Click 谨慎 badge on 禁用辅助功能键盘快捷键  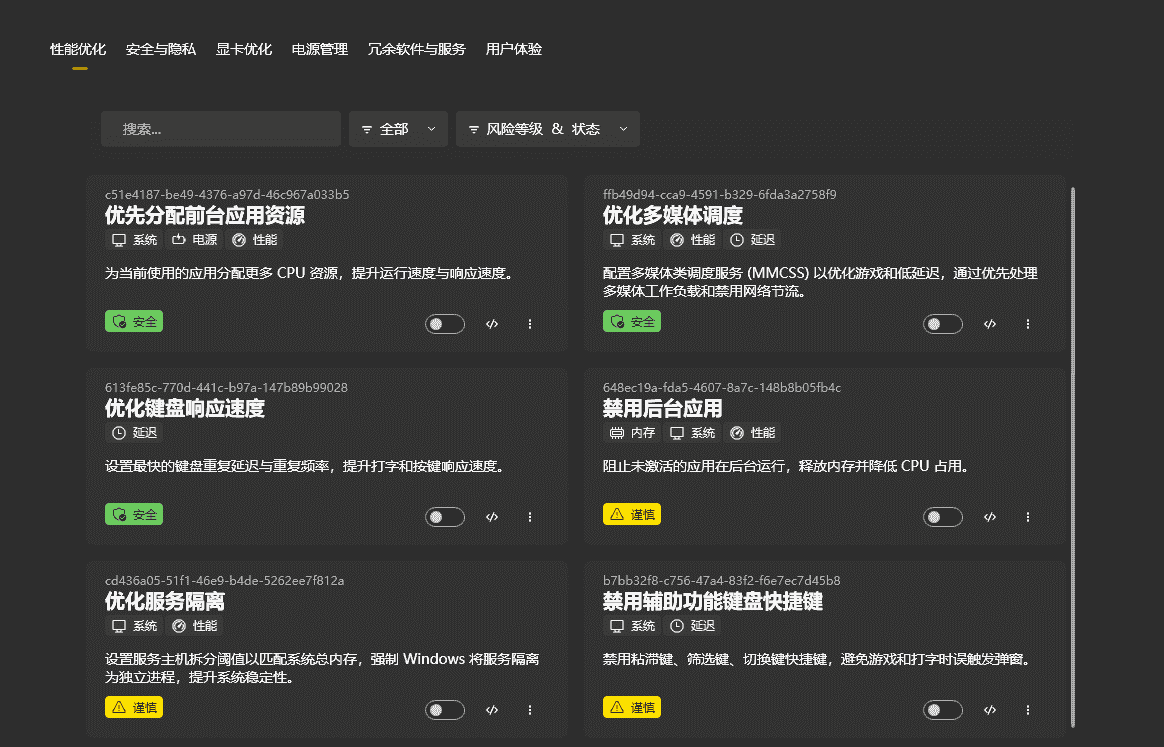(x=632, y=708)
